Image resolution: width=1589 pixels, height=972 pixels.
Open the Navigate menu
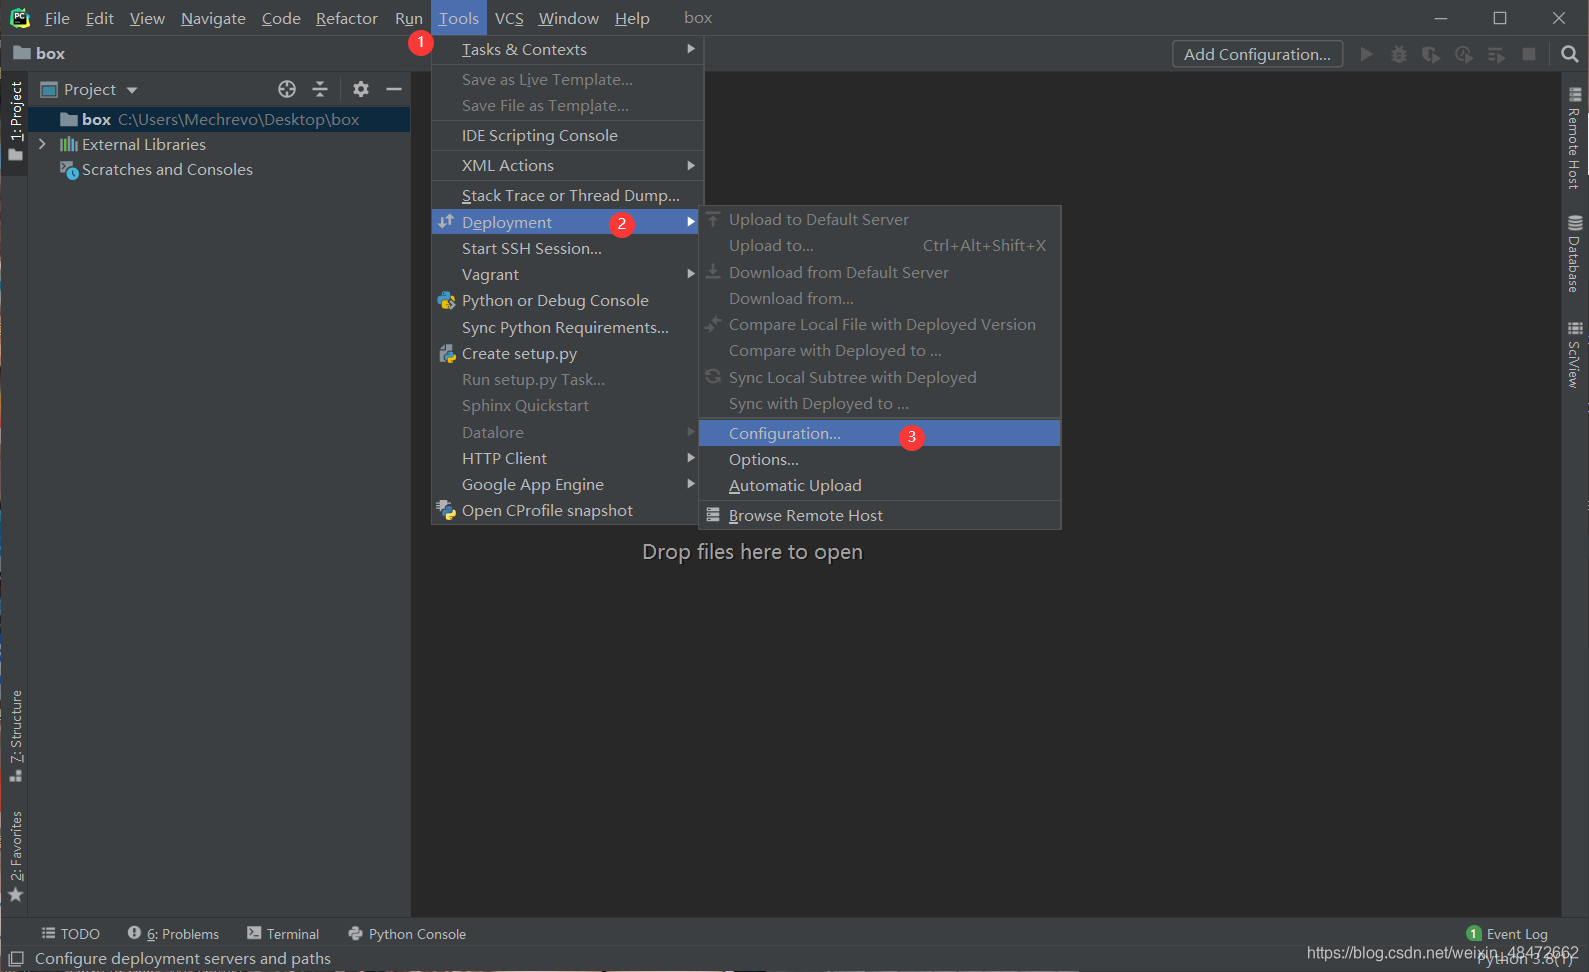[x=213, y=18]
